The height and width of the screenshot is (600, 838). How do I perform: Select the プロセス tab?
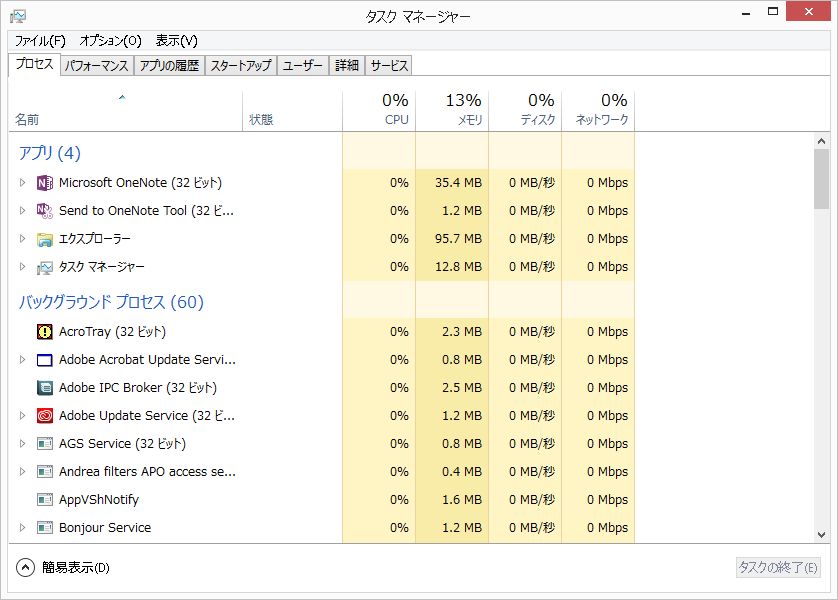click(x=34, y=65)
